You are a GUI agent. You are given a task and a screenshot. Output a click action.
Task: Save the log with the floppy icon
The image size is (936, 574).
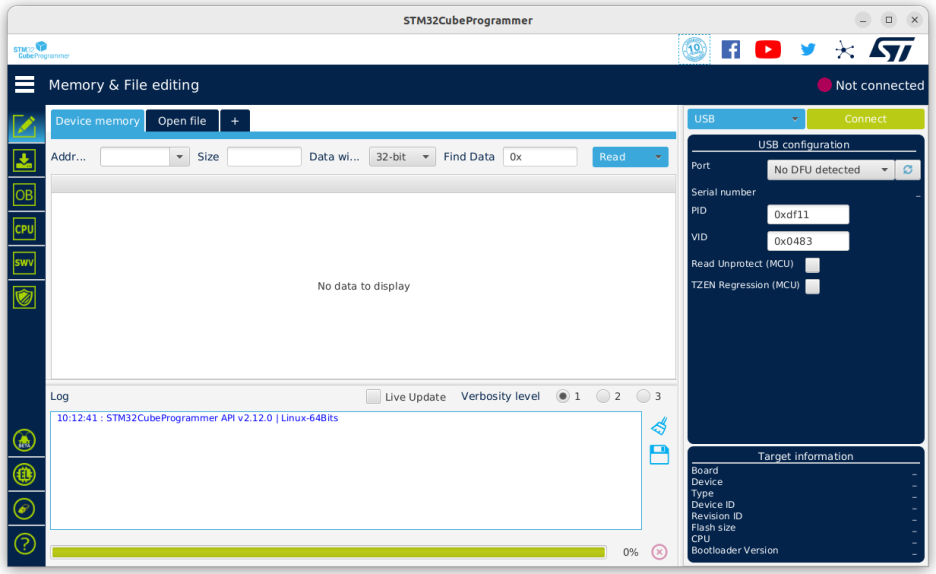(x=659, y=455)
